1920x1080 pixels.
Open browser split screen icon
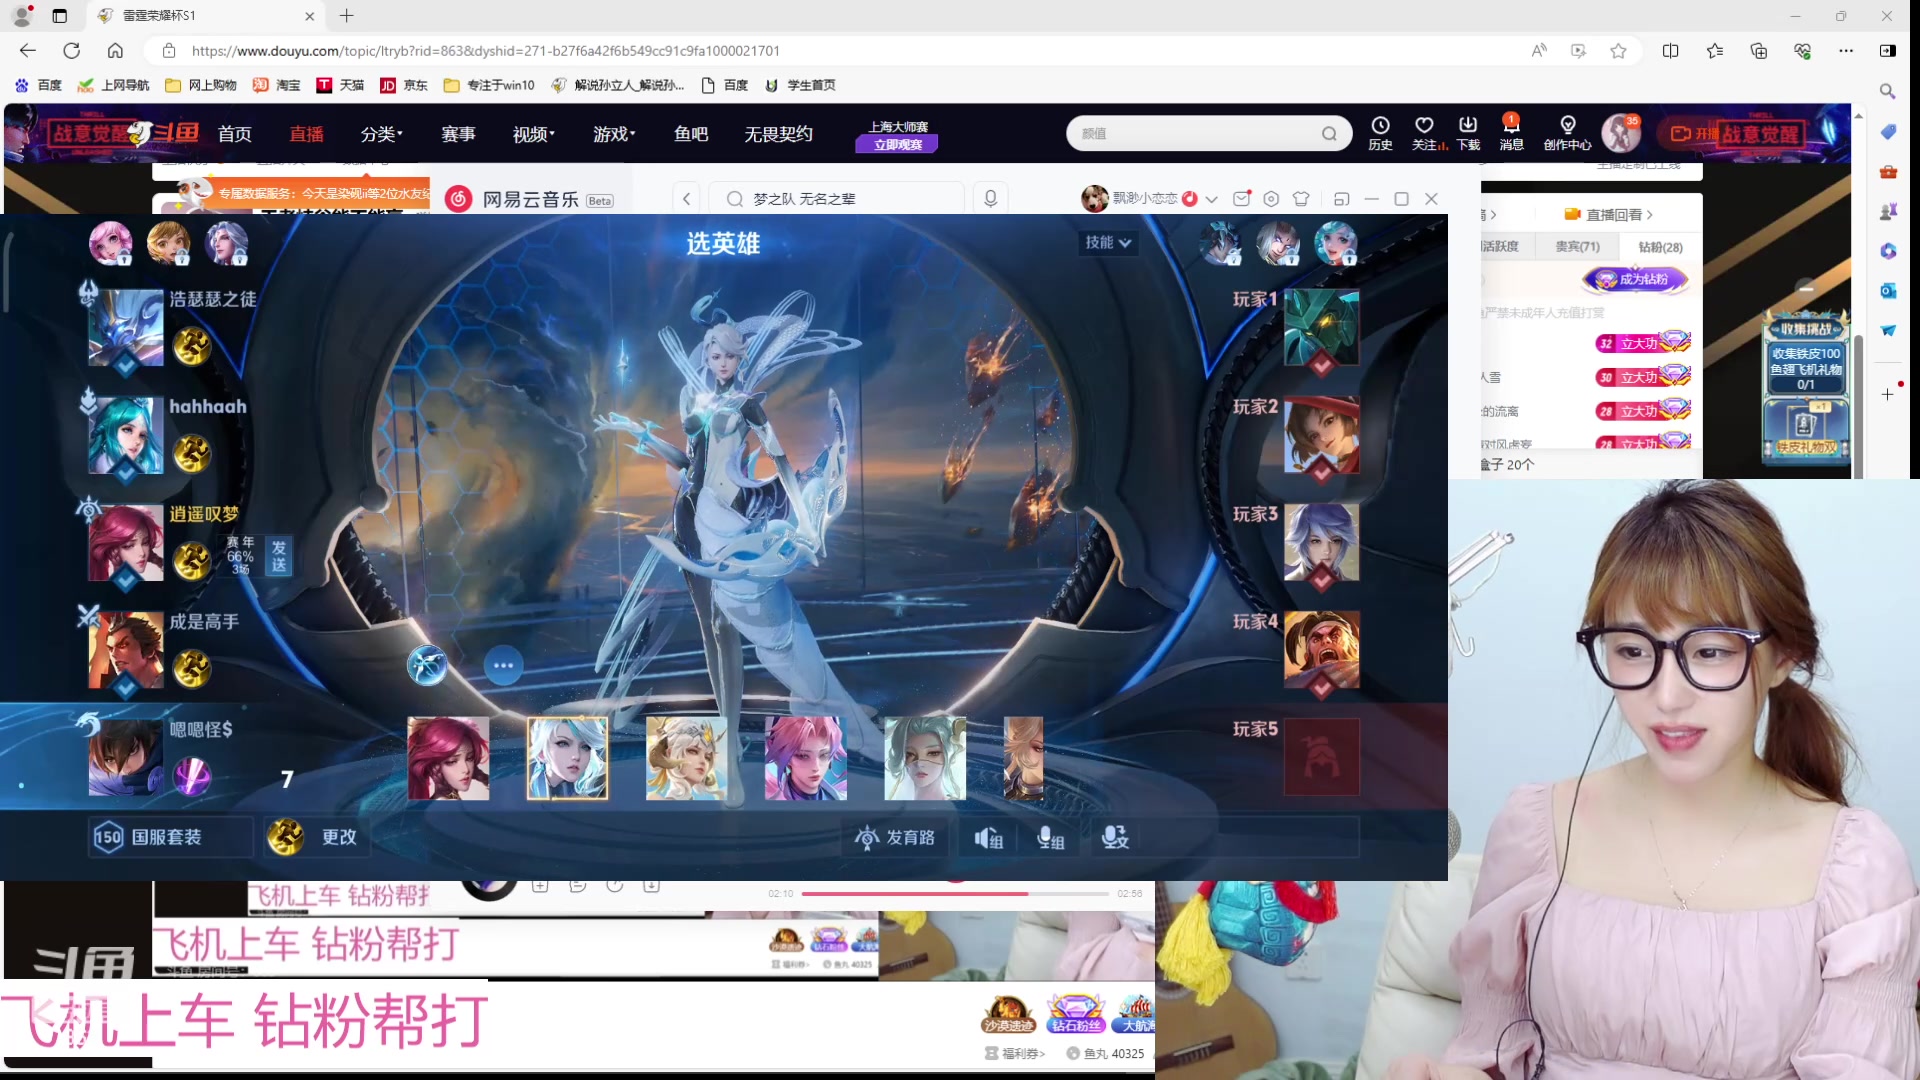[1670, 51]
